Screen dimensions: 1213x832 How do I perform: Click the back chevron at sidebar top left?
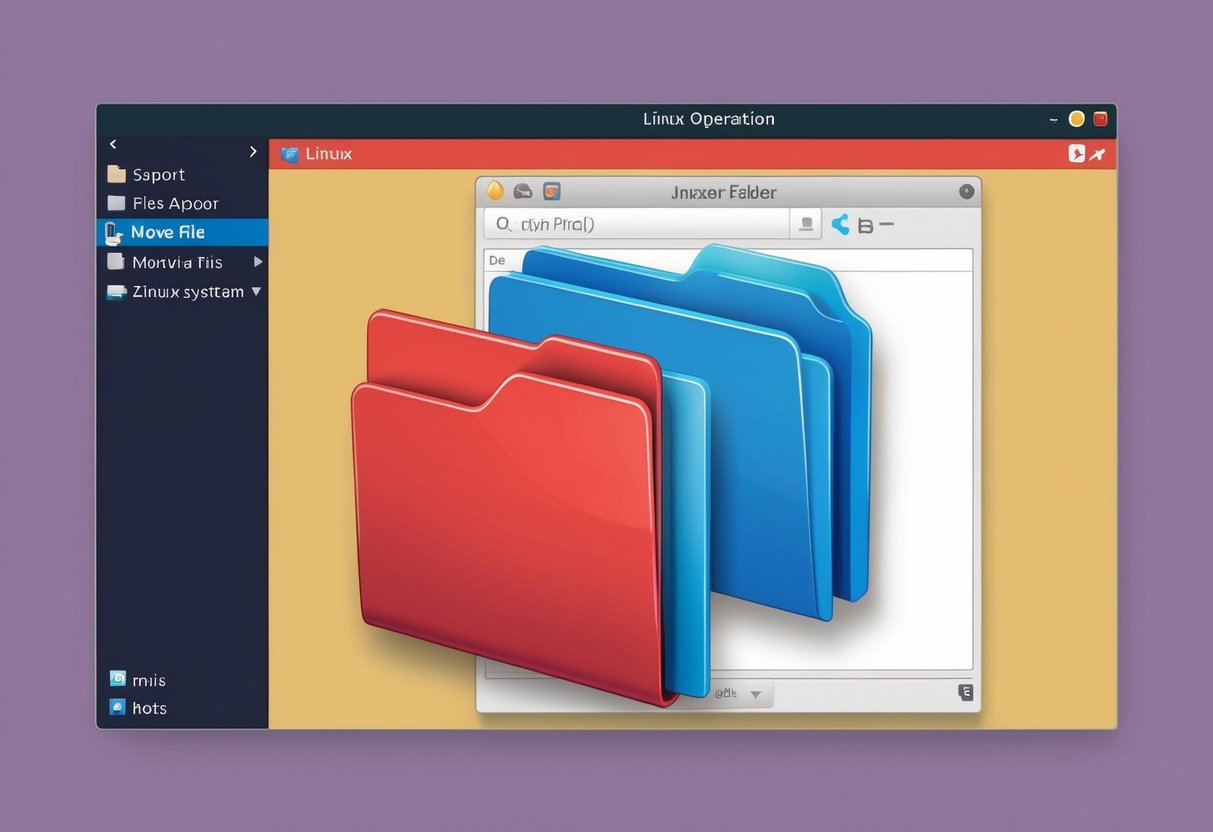click(112, 143)
